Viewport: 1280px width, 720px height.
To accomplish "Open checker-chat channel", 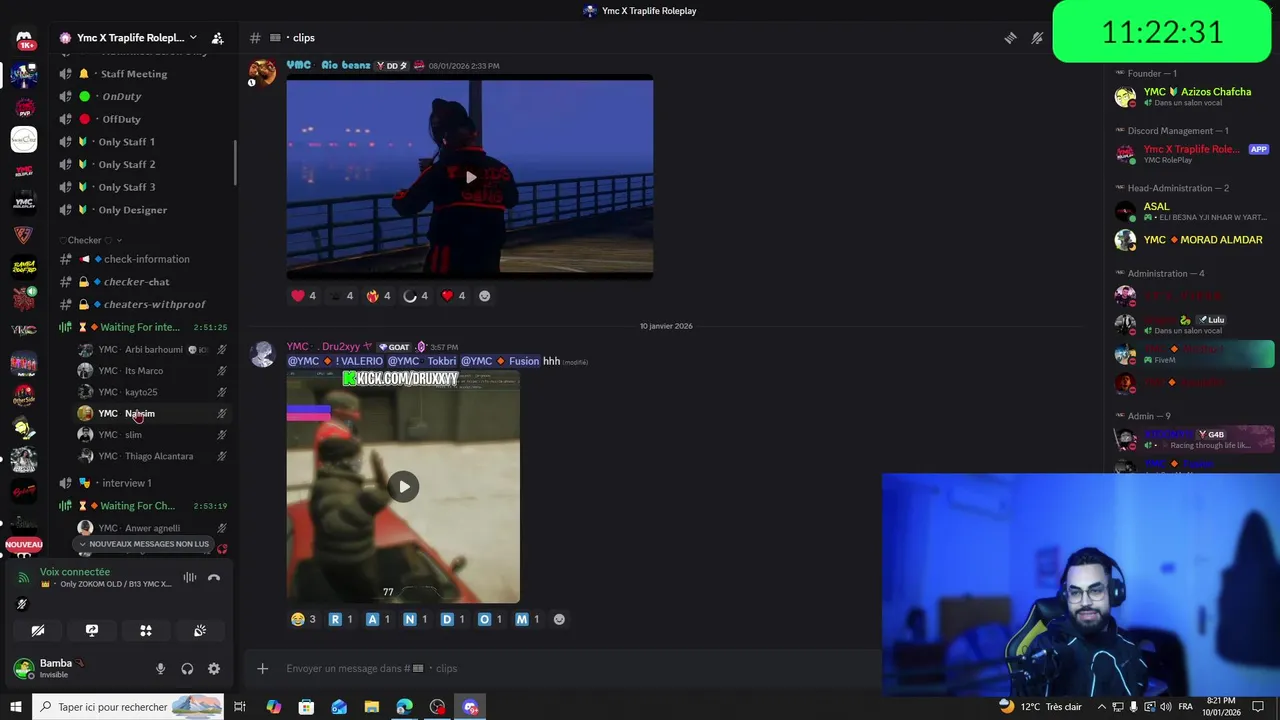I will tap(142, 282).
